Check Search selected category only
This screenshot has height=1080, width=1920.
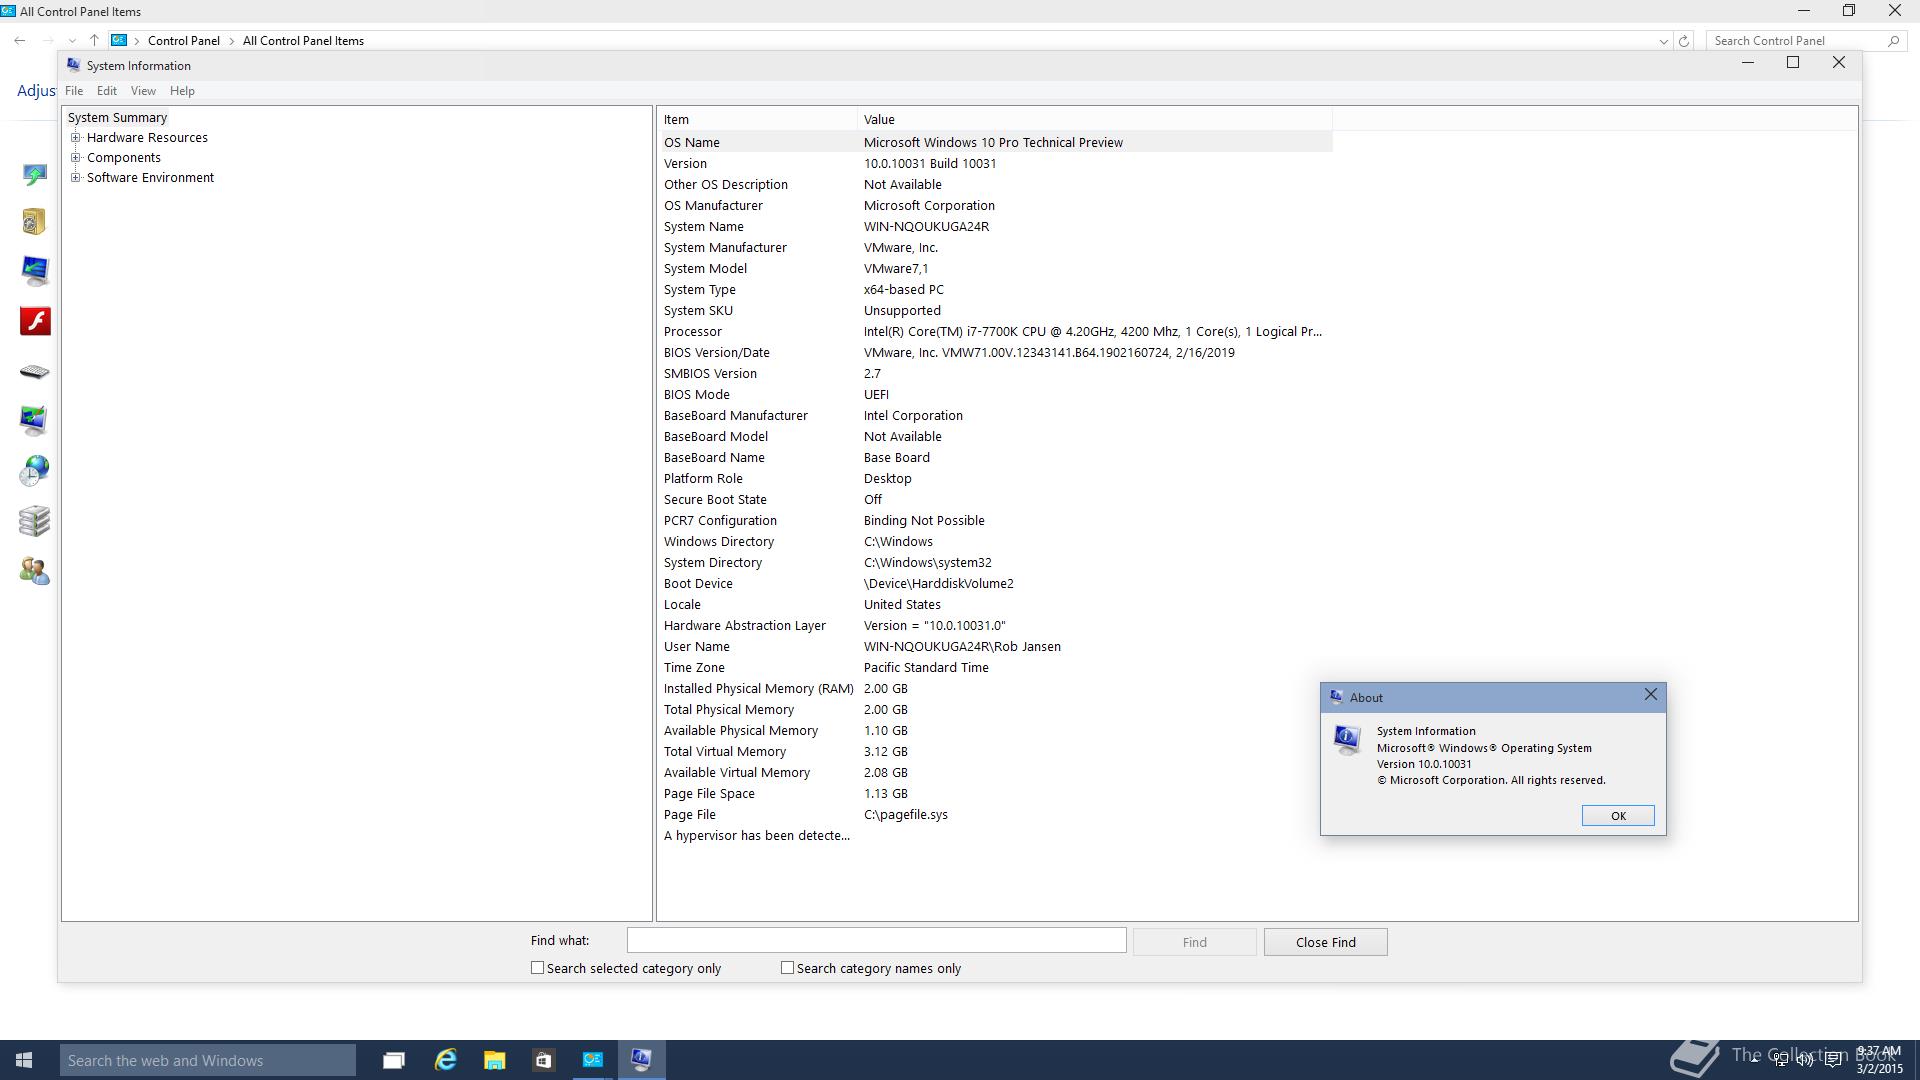click(x=537, y=968)
